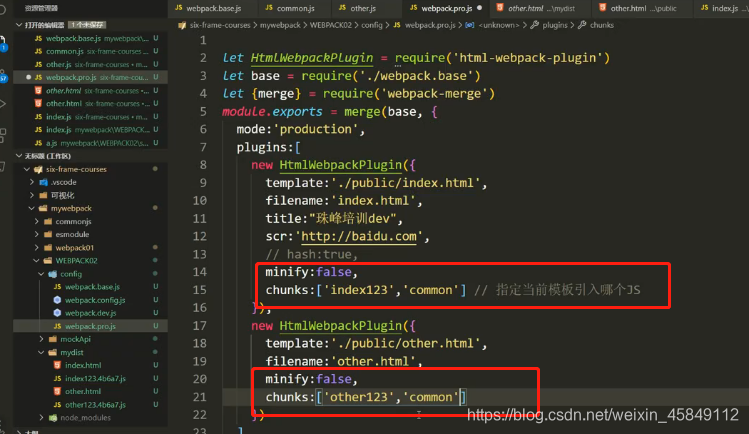Click line number 8 in the gutter
This screenshot has height=434, width=749.
(203, 165)
